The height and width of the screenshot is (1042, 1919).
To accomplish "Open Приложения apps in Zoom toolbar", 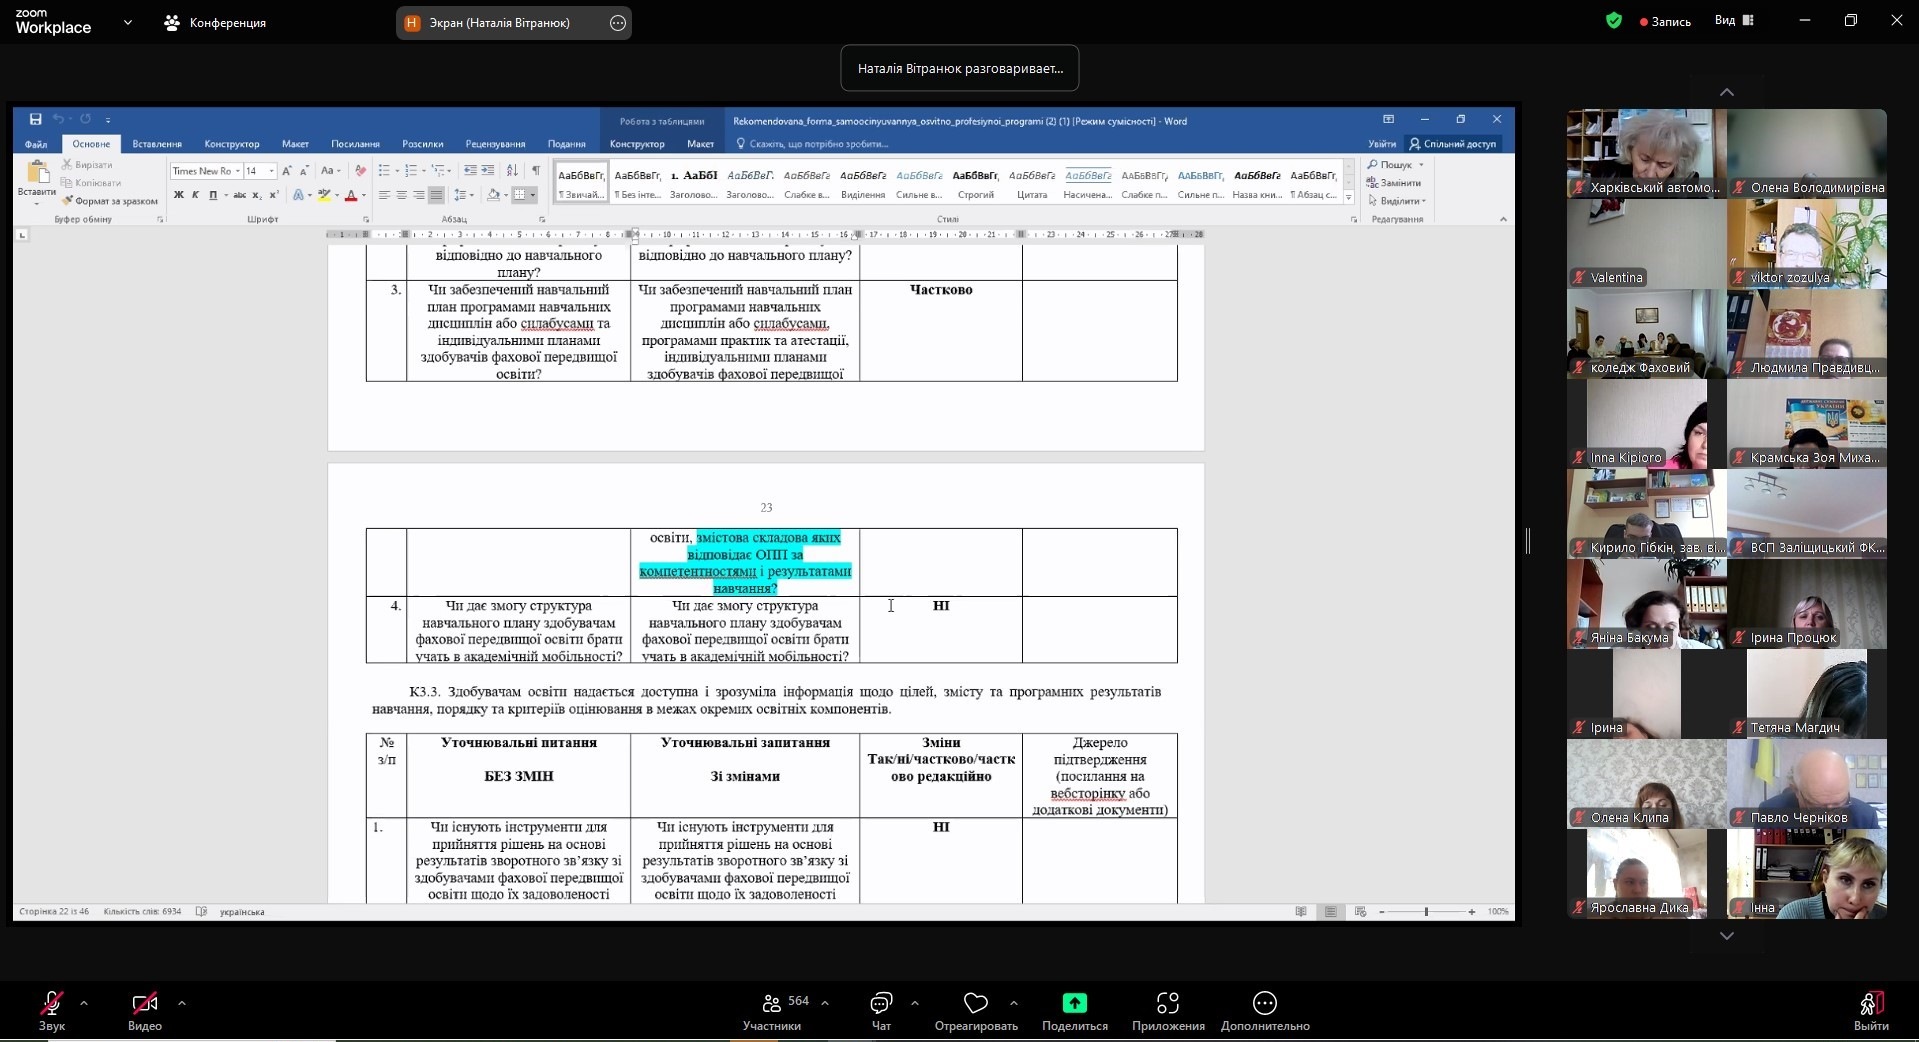I will click(1167, 1004).
